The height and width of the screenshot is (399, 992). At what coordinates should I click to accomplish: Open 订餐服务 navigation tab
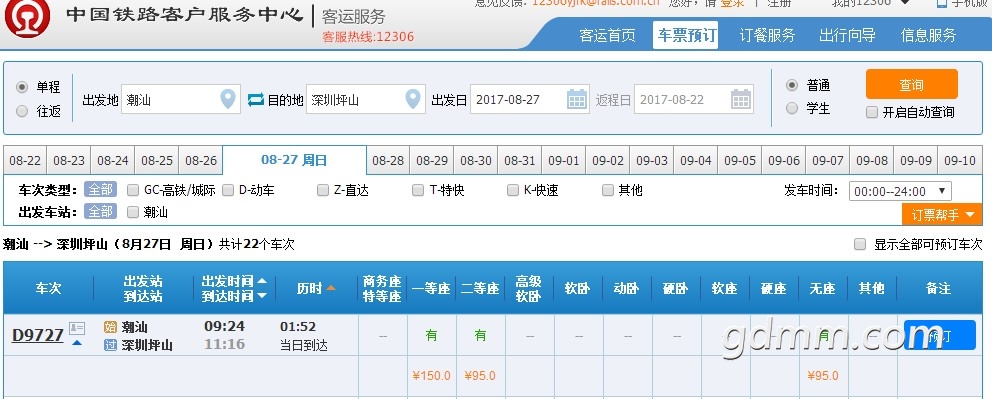pos(767,35)
